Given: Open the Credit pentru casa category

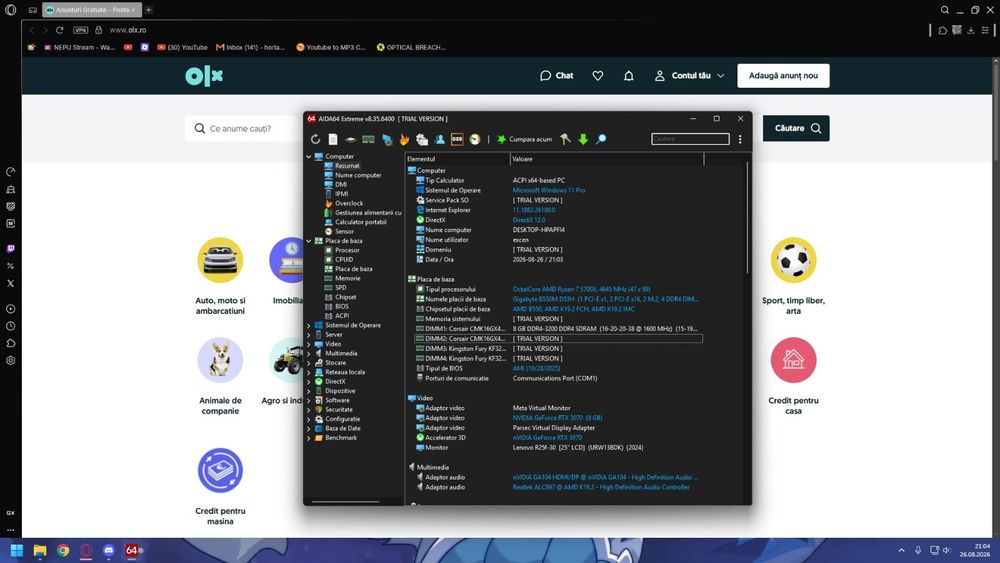Looking at the screenshot, I should point(793,376).
